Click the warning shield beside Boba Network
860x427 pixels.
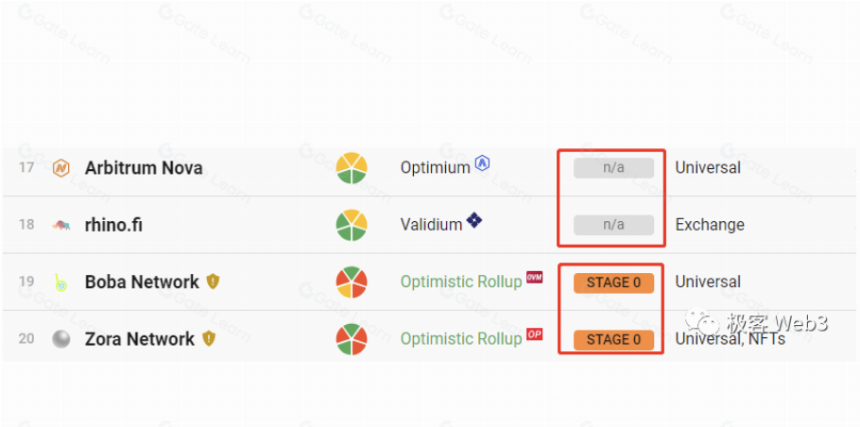coord(213,282)
